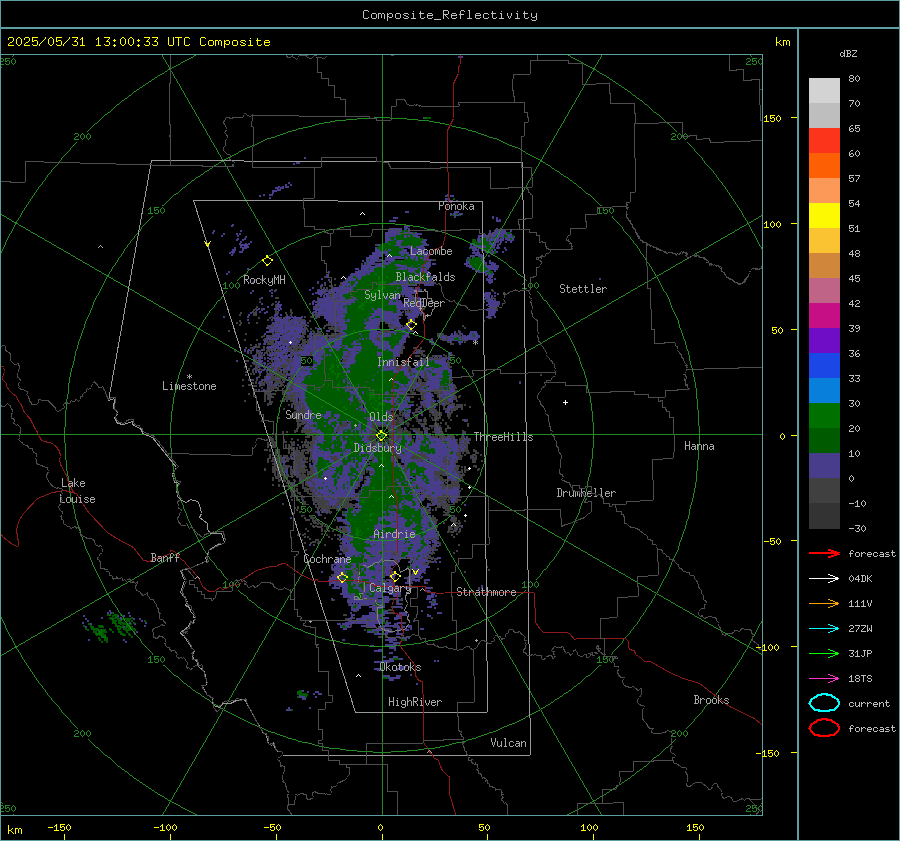900x841 pixels.
Task: Click the cyan 27ZW arrow in legend
Action: 824,629
